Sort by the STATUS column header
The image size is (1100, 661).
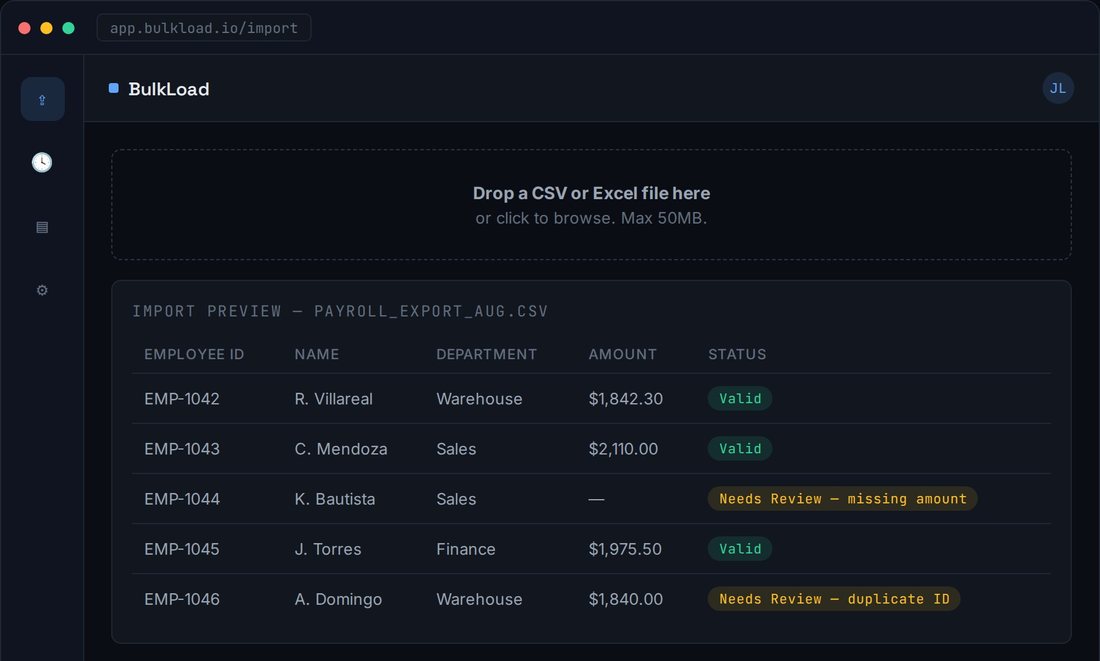coord(737,354)
